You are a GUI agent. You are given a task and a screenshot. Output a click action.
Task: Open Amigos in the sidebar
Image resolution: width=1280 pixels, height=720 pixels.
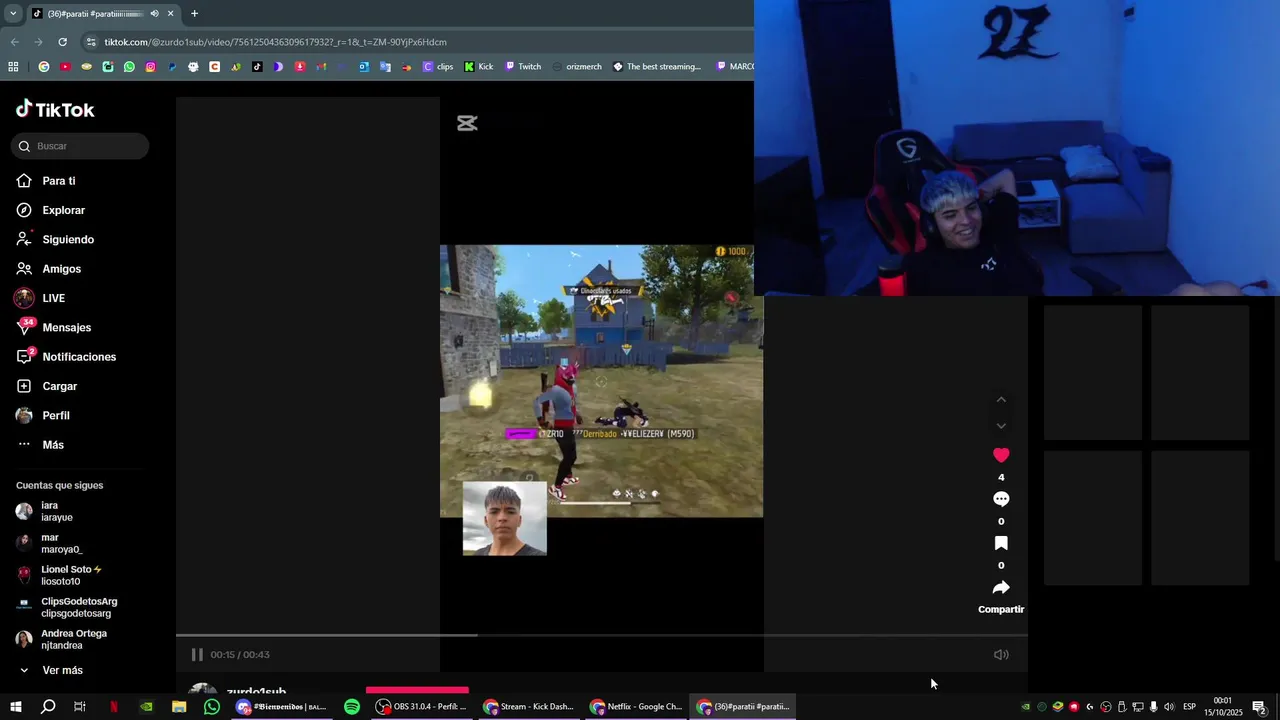(49, 269)
